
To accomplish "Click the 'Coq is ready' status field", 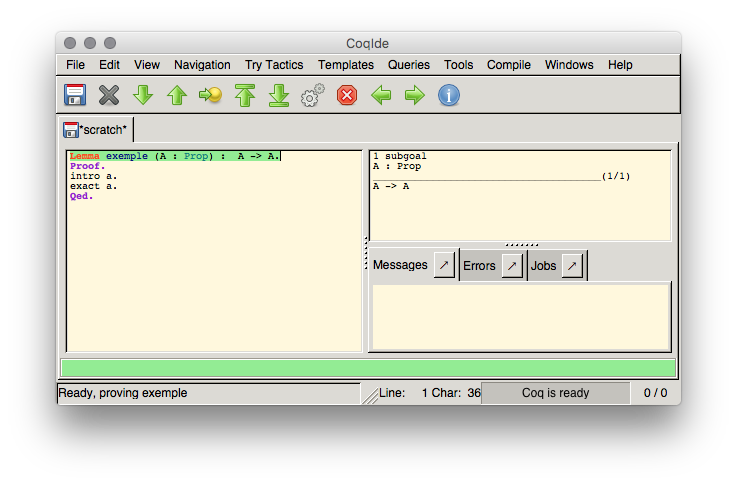I will click(555, 393).
